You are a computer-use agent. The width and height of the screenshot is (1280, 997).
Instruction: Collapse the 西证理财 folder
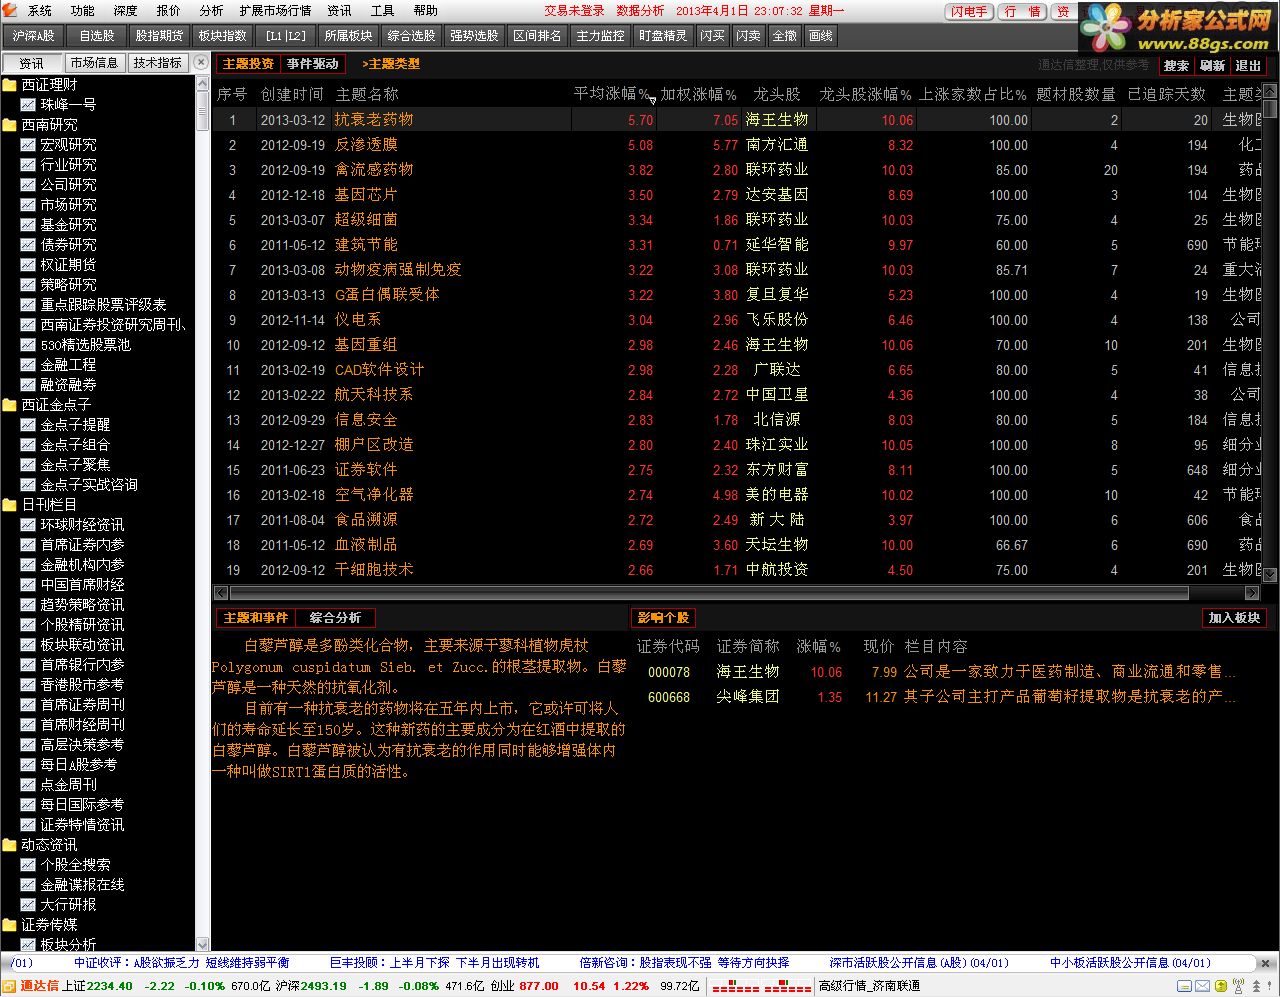(x=10, y=85)
